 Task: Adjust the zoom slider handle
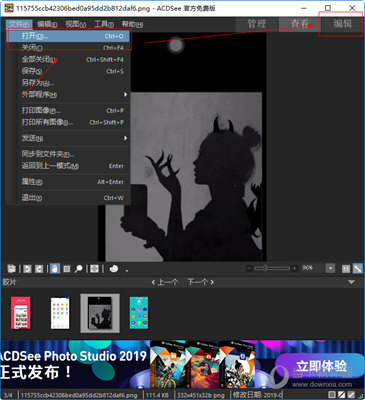(265, 268)
